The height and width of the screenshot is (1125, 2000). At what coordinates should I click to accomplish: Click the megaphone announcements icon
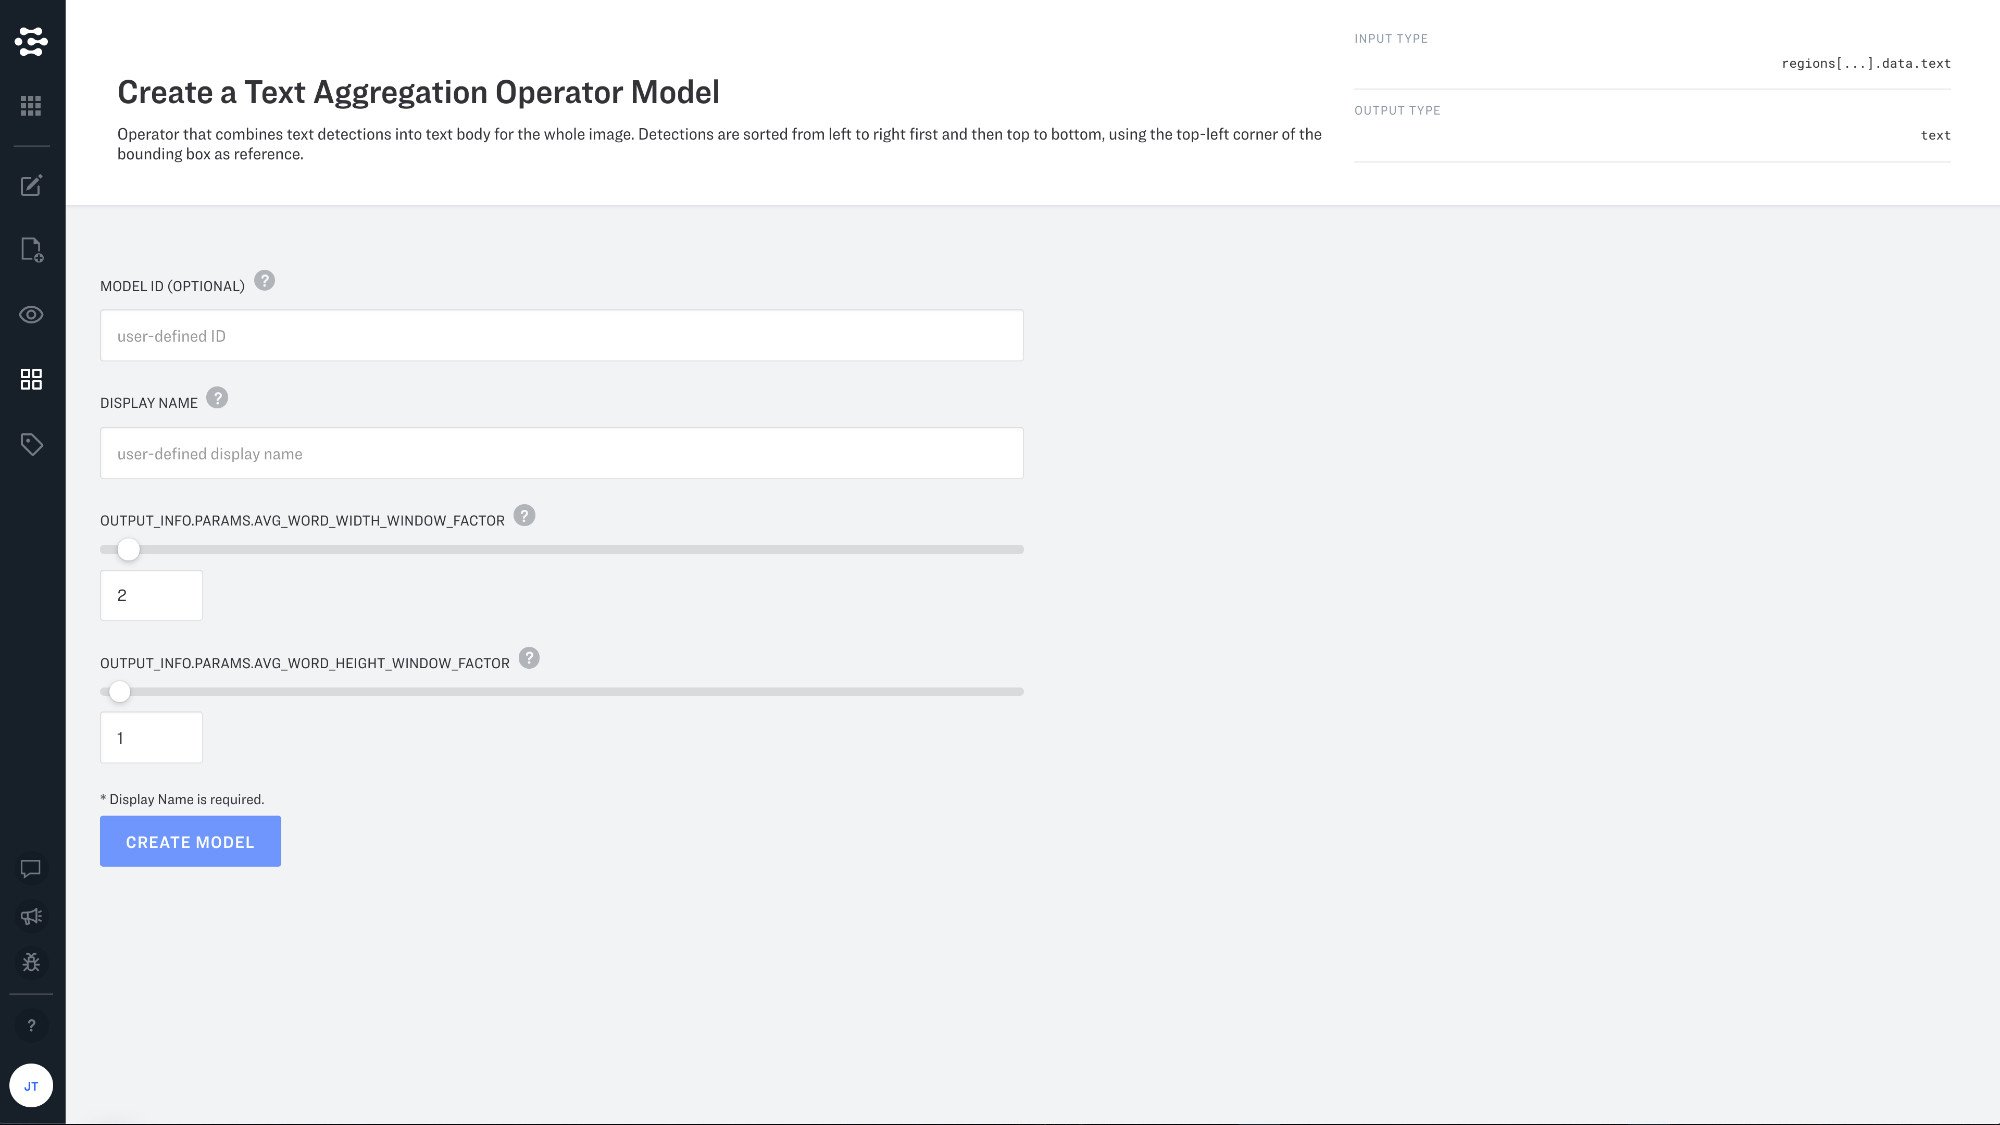click(31, 916)
